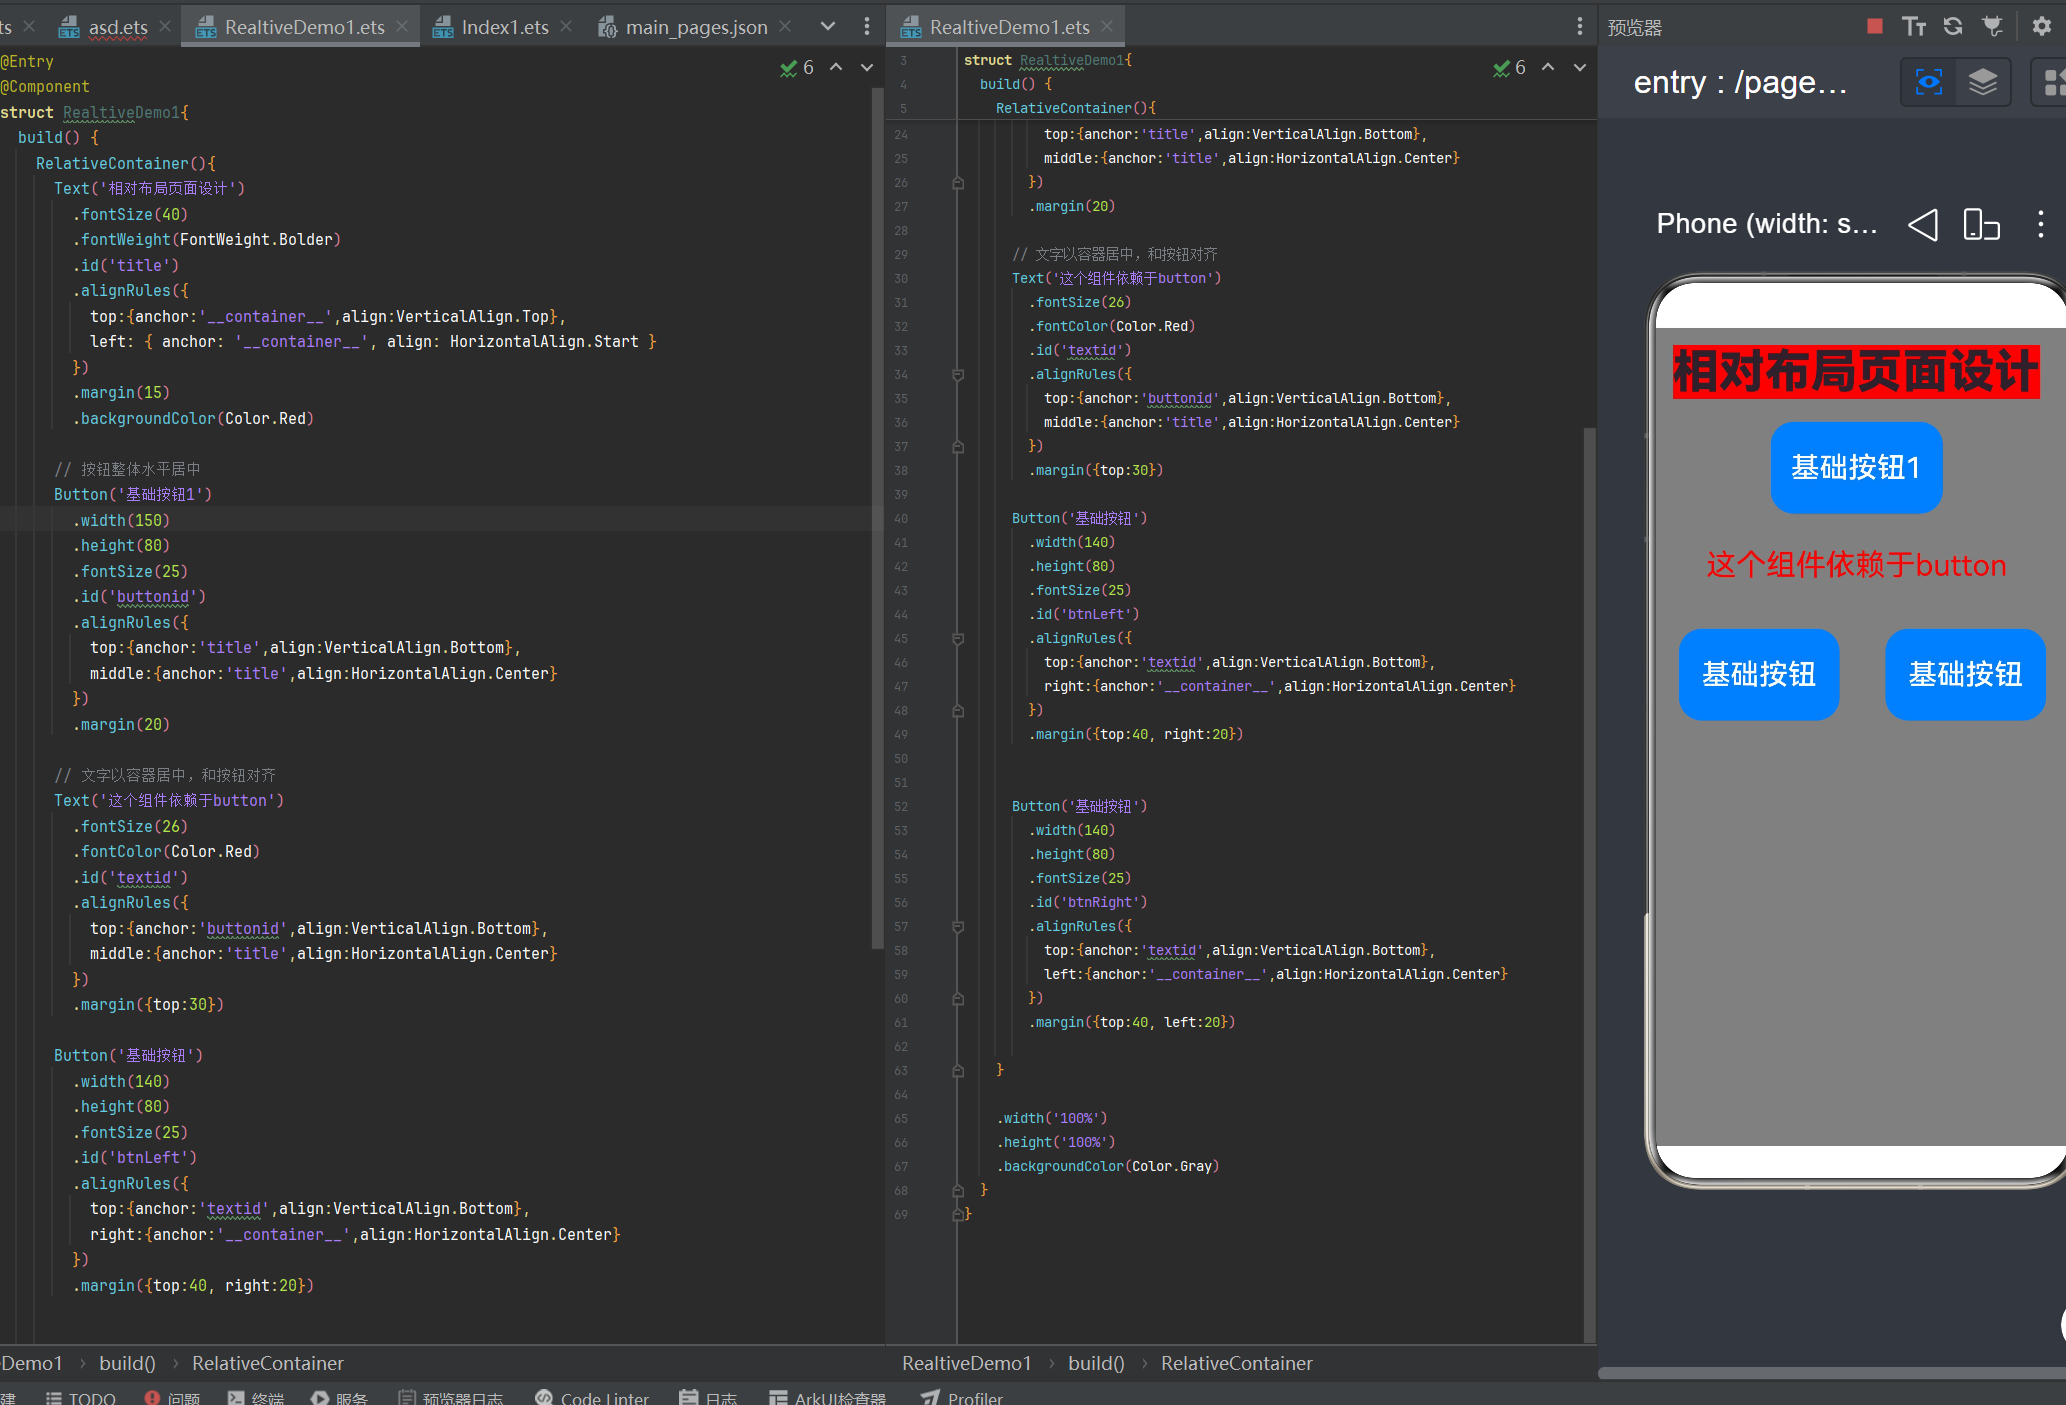Open the 'Phone (width: s...' device selector

pyautogui.click(x=1767, y=224)
